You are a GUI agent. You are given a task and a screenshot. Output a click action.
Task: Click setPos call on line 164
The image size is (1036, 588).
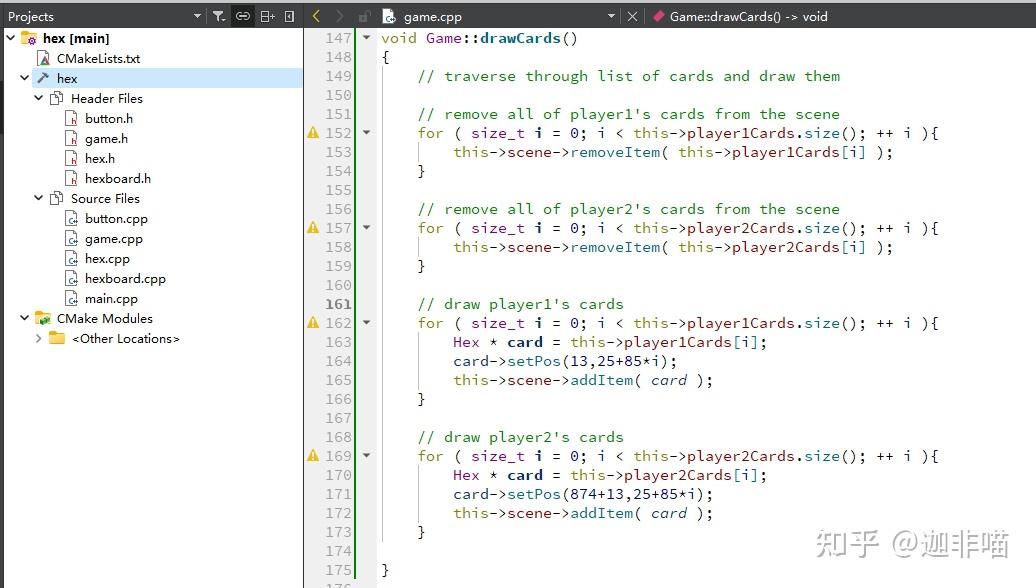tap(534, 361)
